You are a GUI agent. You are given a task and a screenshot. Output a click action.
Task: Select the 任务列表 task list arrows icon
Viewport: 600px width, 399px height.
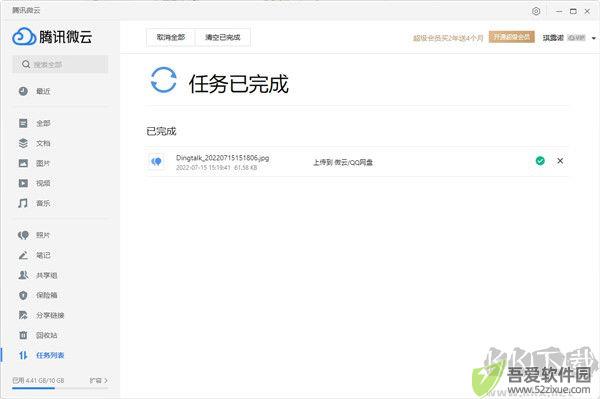(23, 355)
